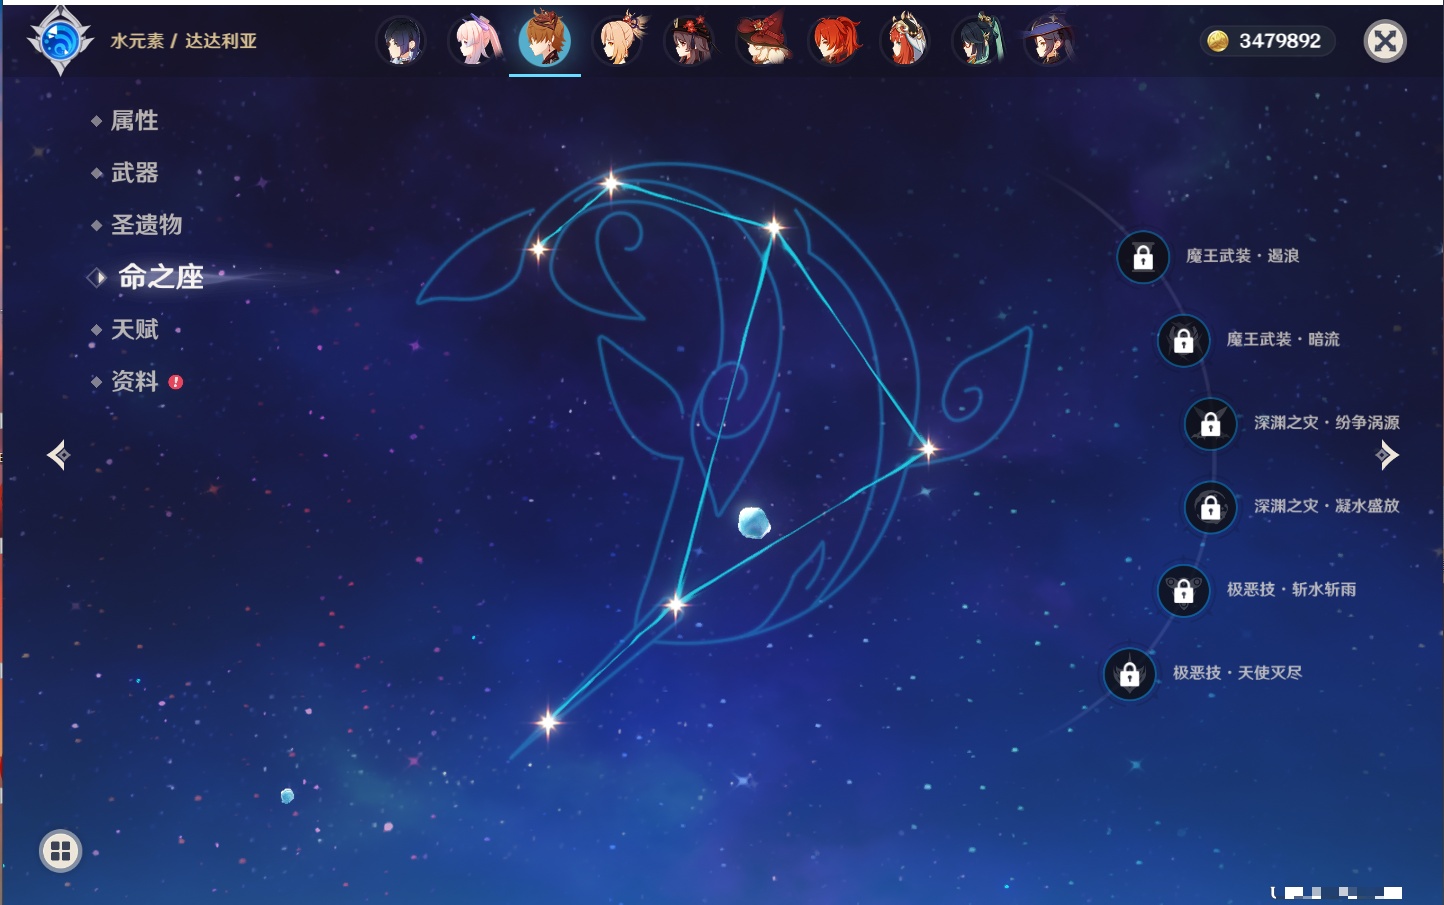1444x905 pixels.
Task: Switch to Diluc's red ponytail portrait
Action: point(834,41)
